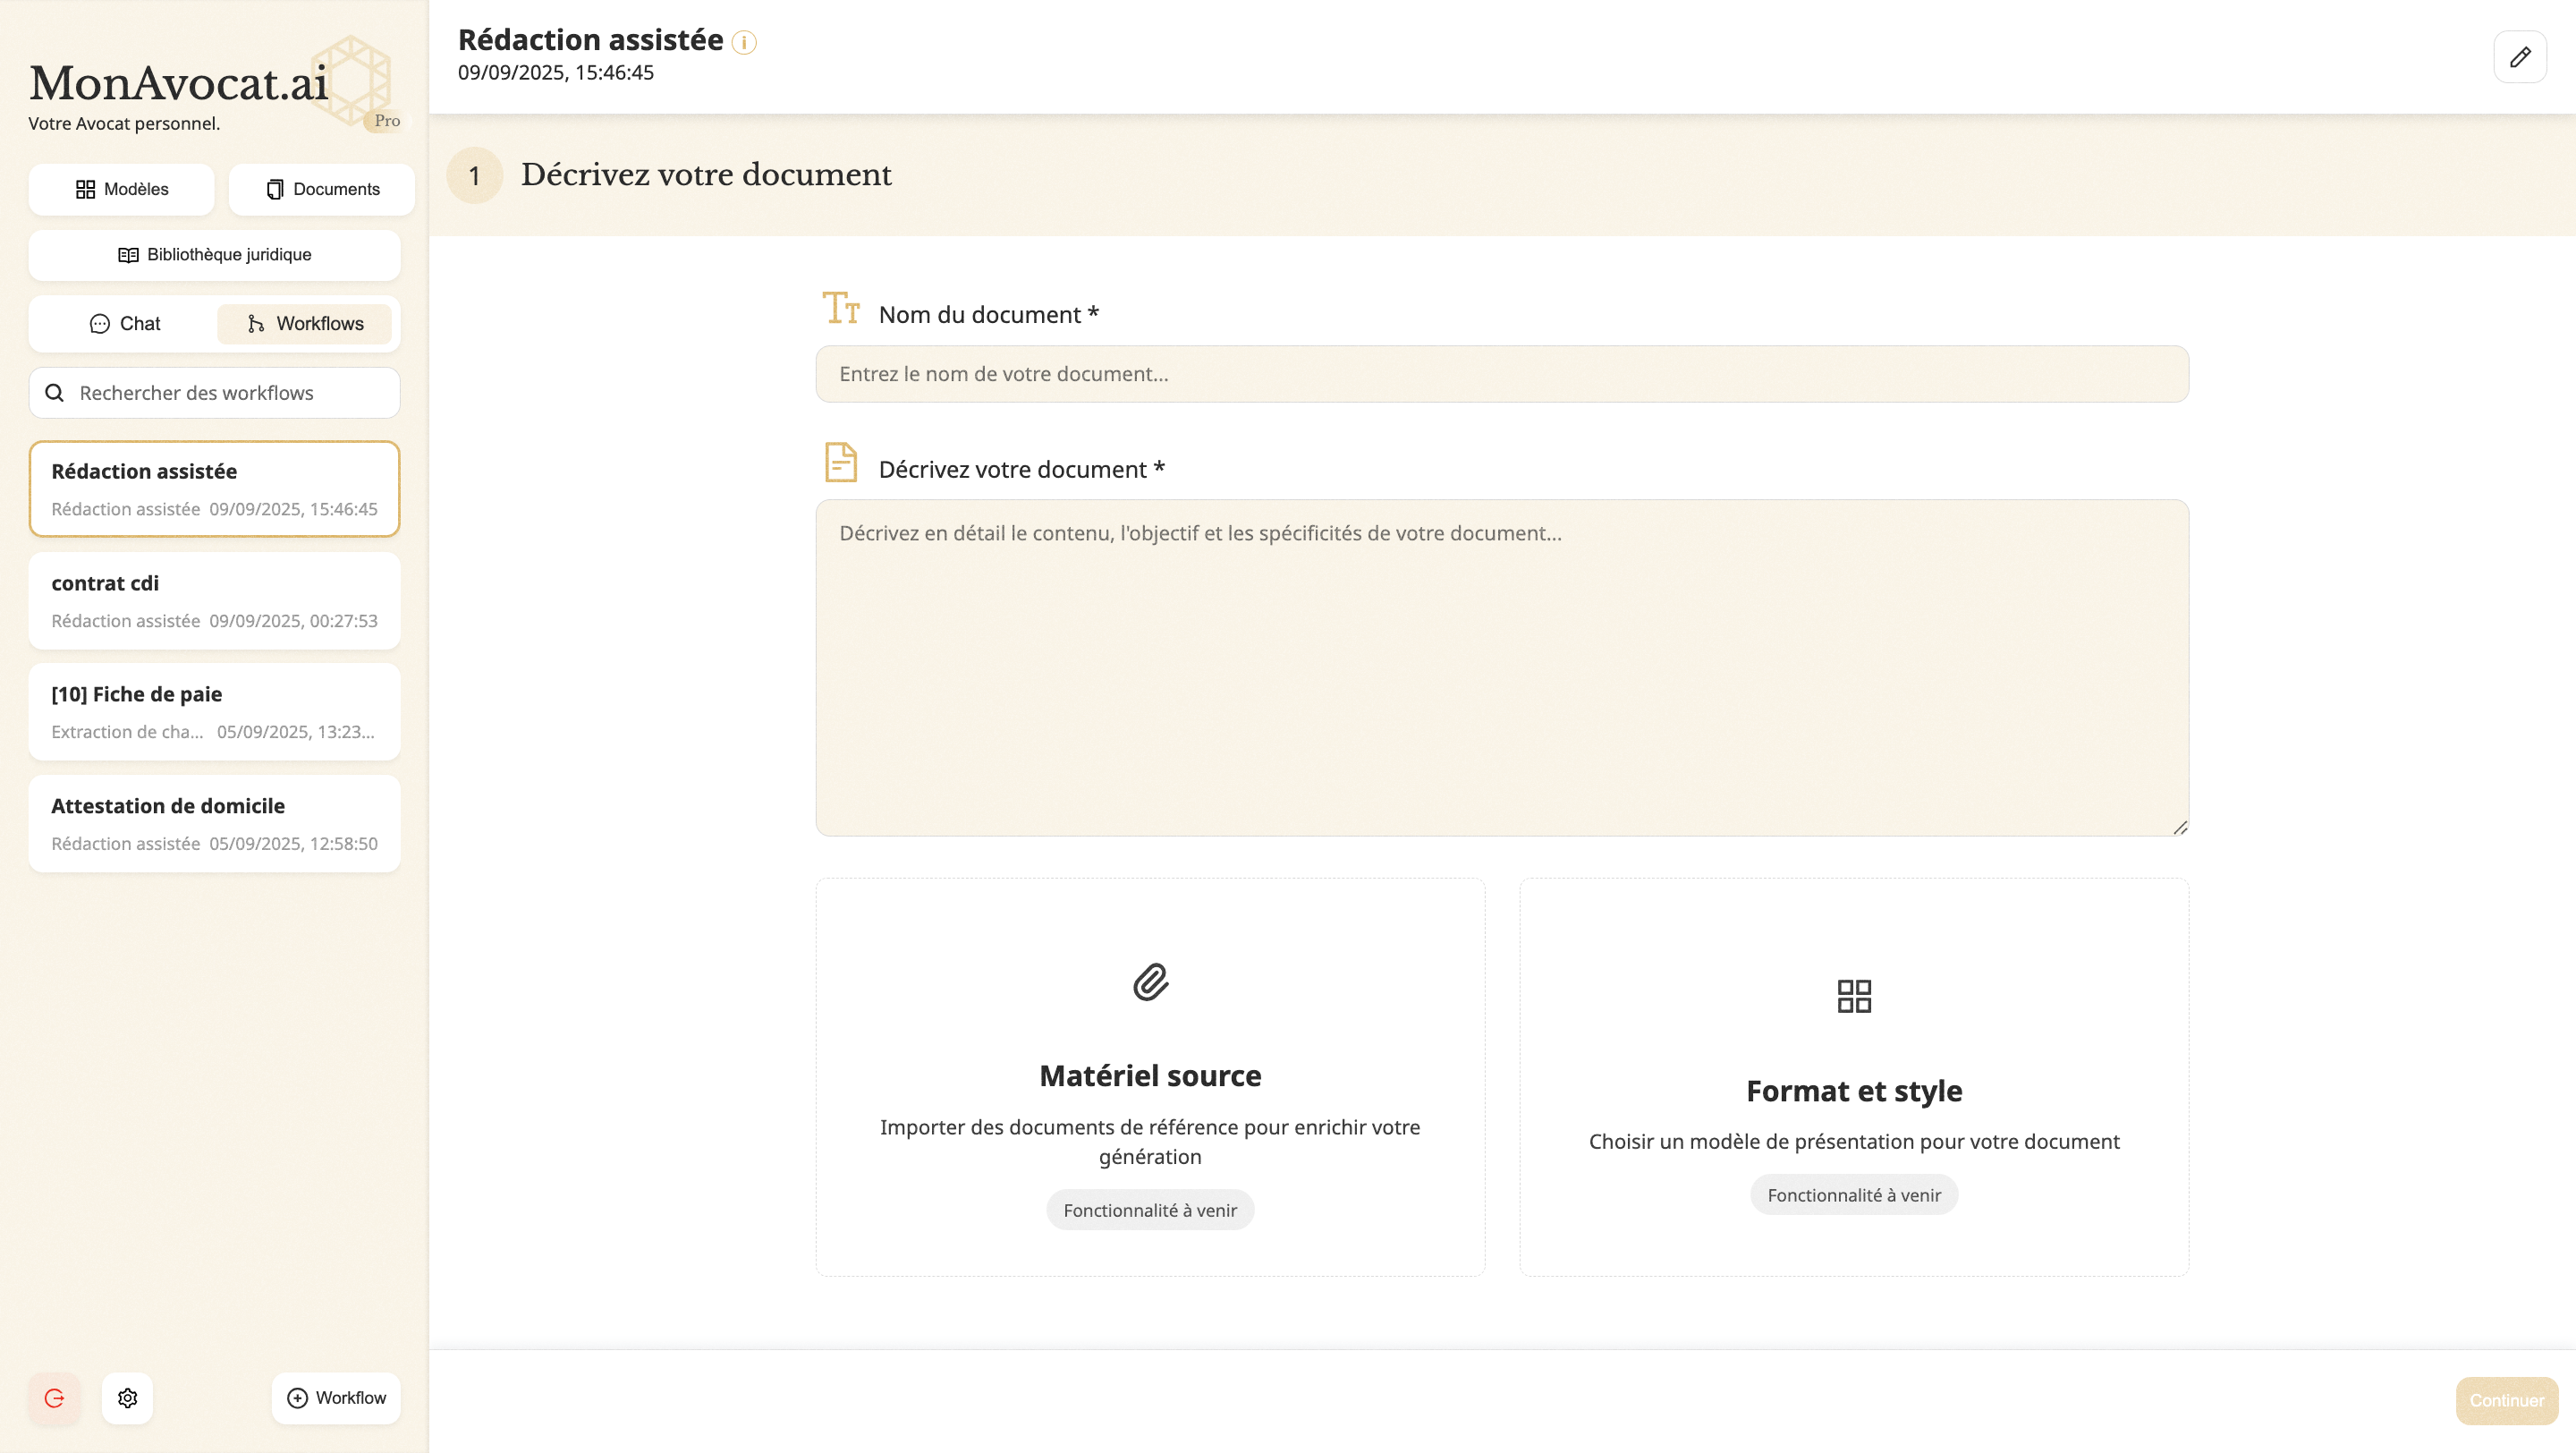2576x1453 pixels.
Task: Open the Documents section
Action: pyautogui.click(x=322, y=189)
